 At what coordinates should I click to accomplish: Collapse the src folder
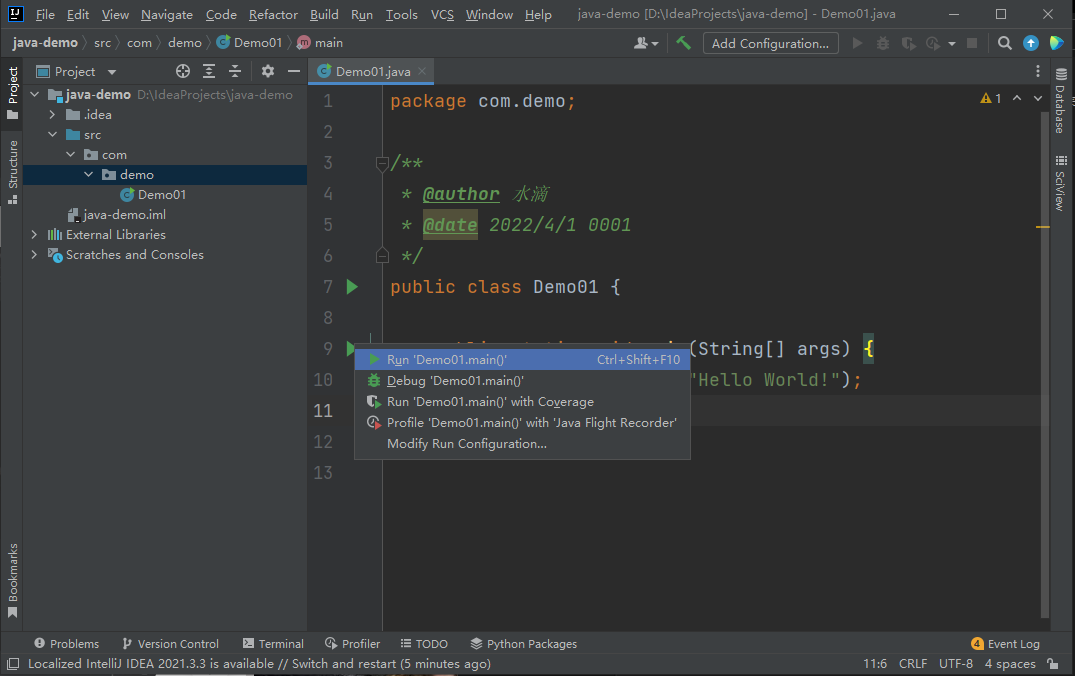(x=53, y=134)
